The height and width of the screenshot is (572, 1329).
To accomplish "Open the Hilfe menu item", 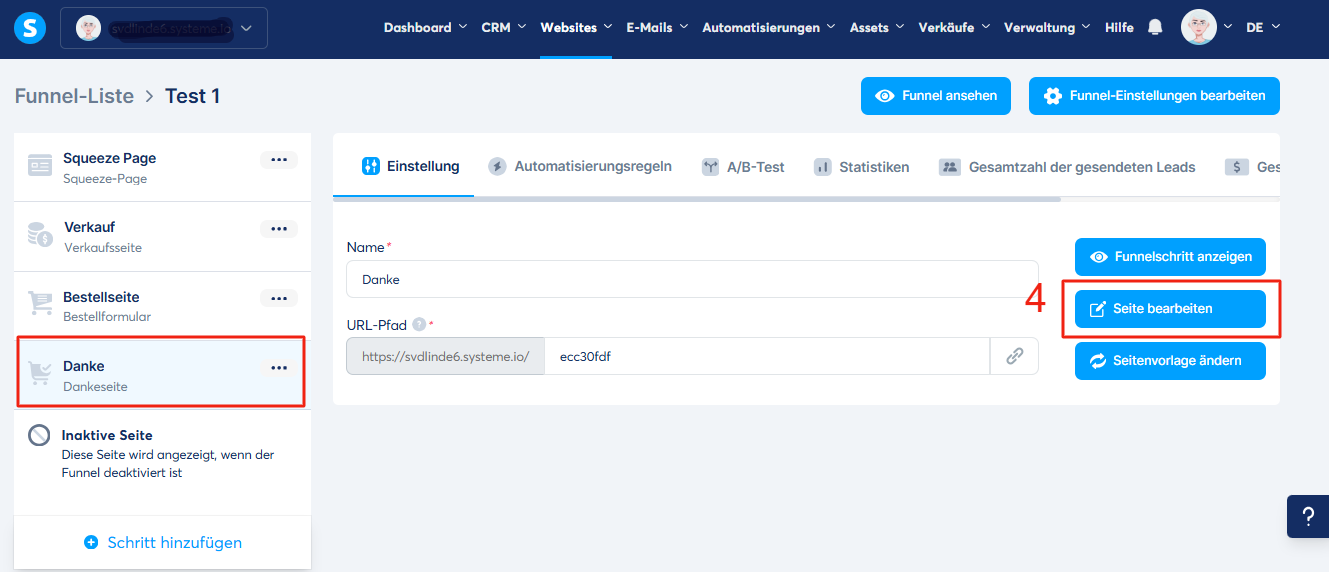I will pos(1119,27).
